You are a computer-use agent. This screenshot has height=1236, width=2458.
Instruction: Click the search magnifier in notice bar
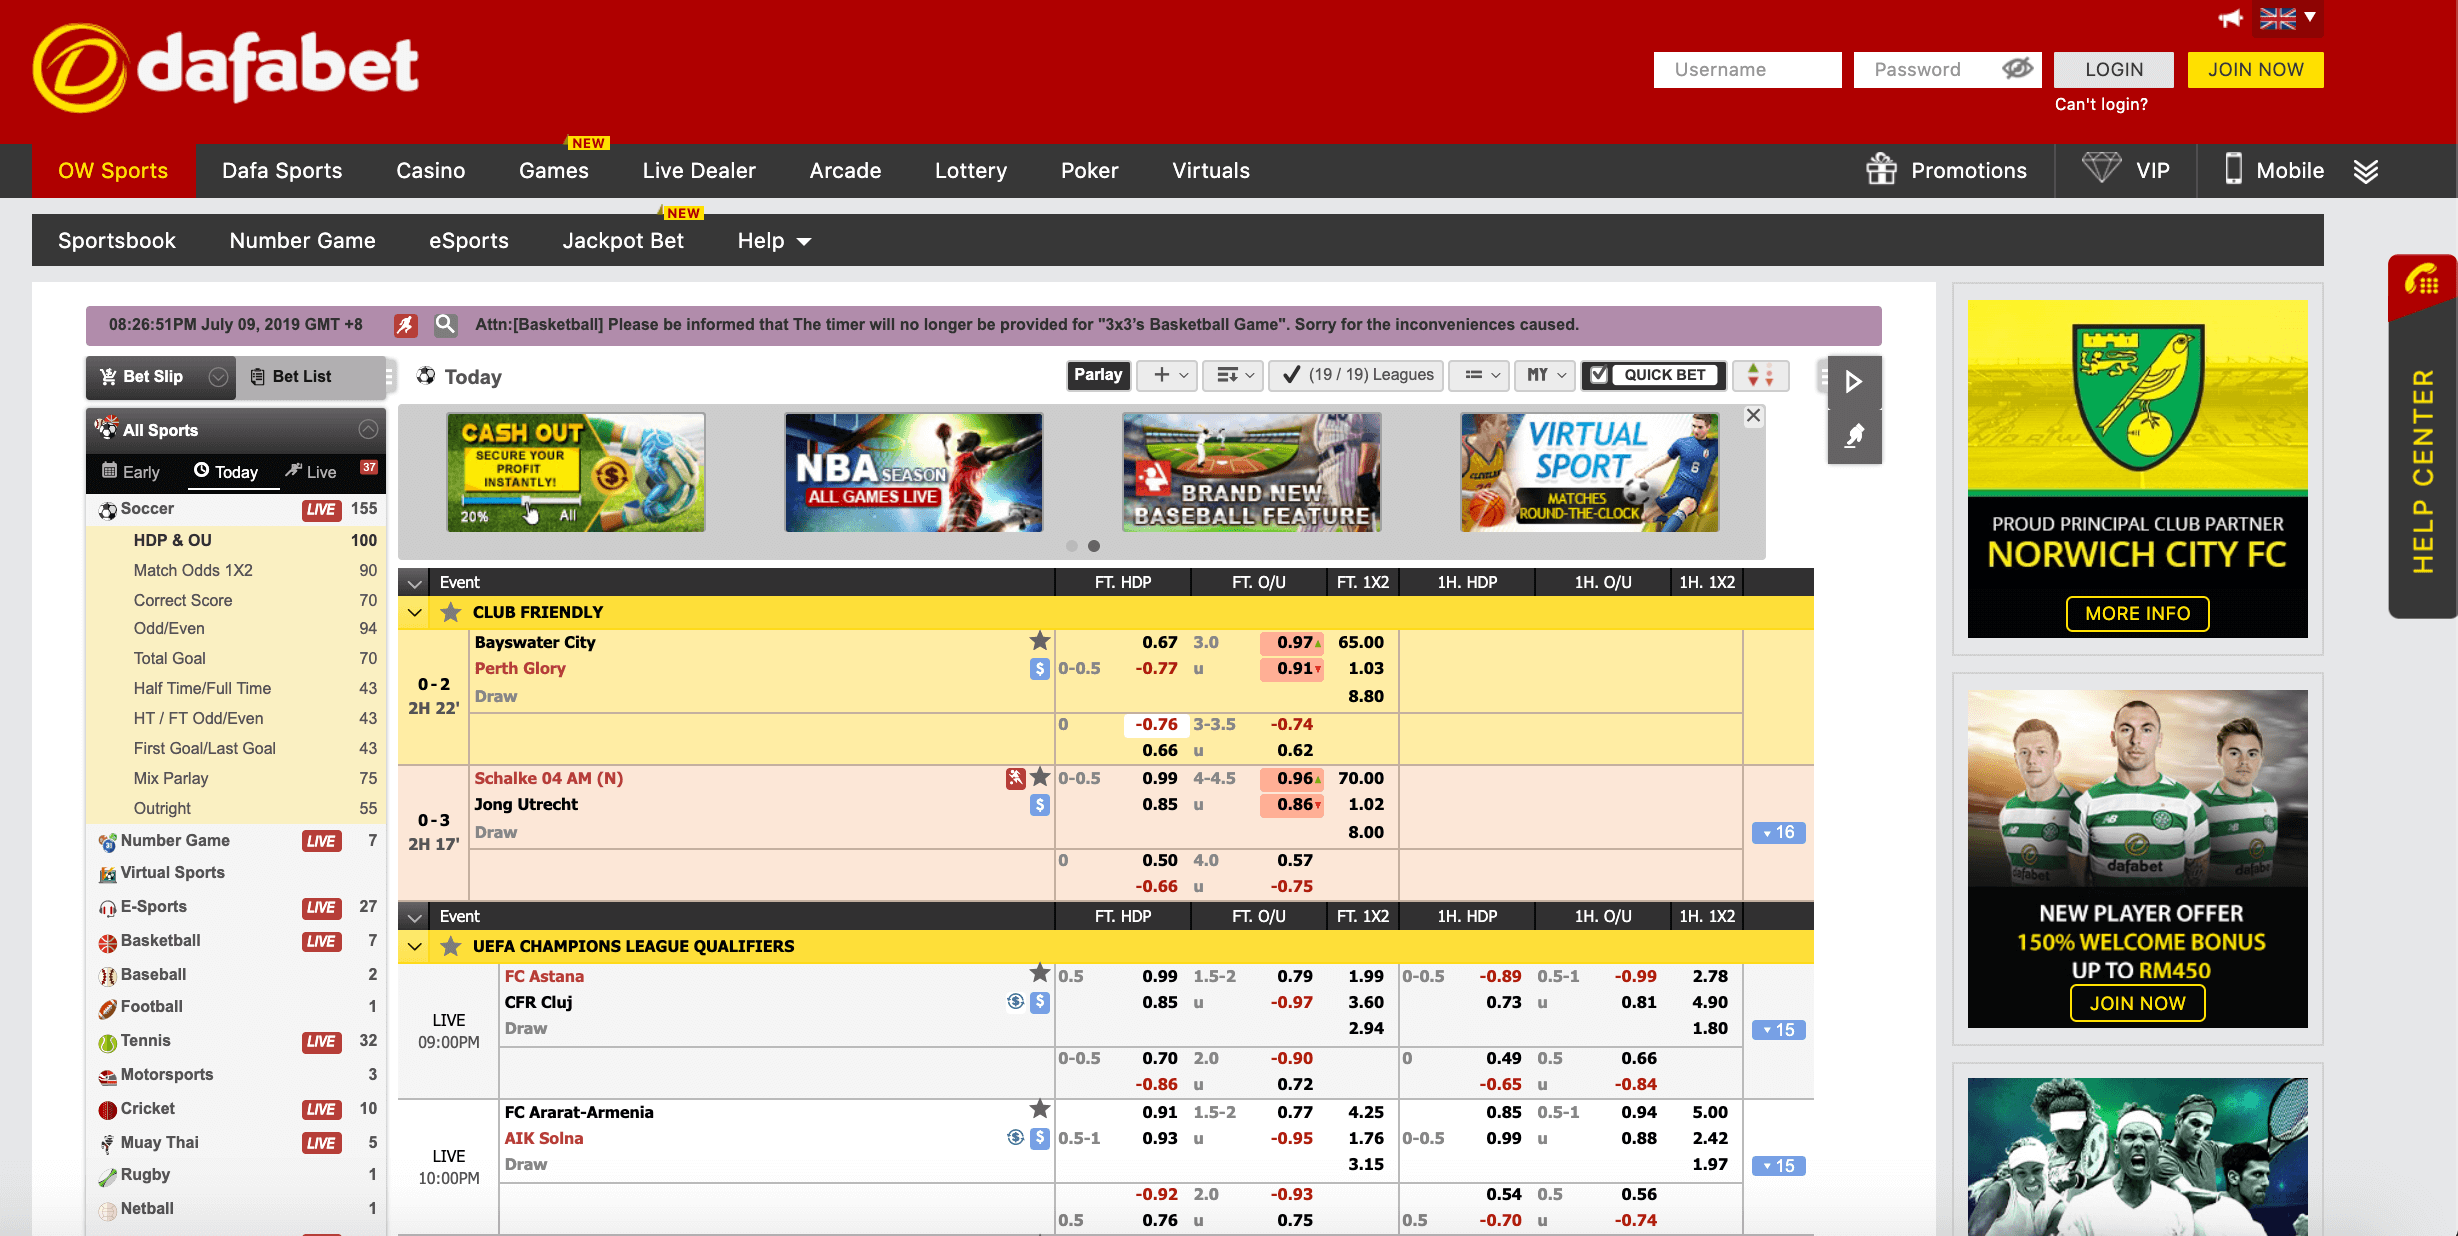(x=446, y=324)
